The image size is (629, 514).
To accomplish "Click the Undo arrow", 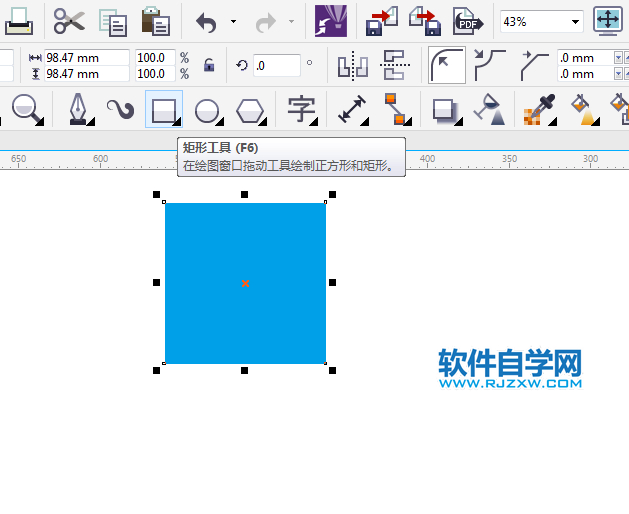I will [206, 22].
